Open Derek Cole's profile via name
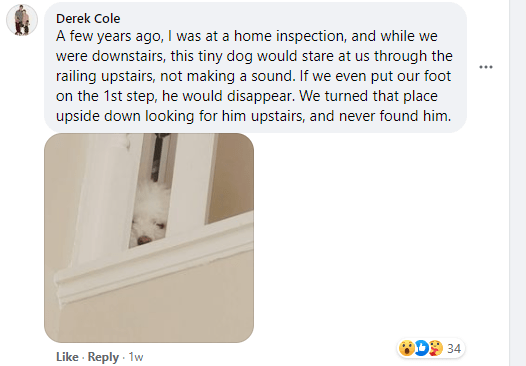 (88, 19)
